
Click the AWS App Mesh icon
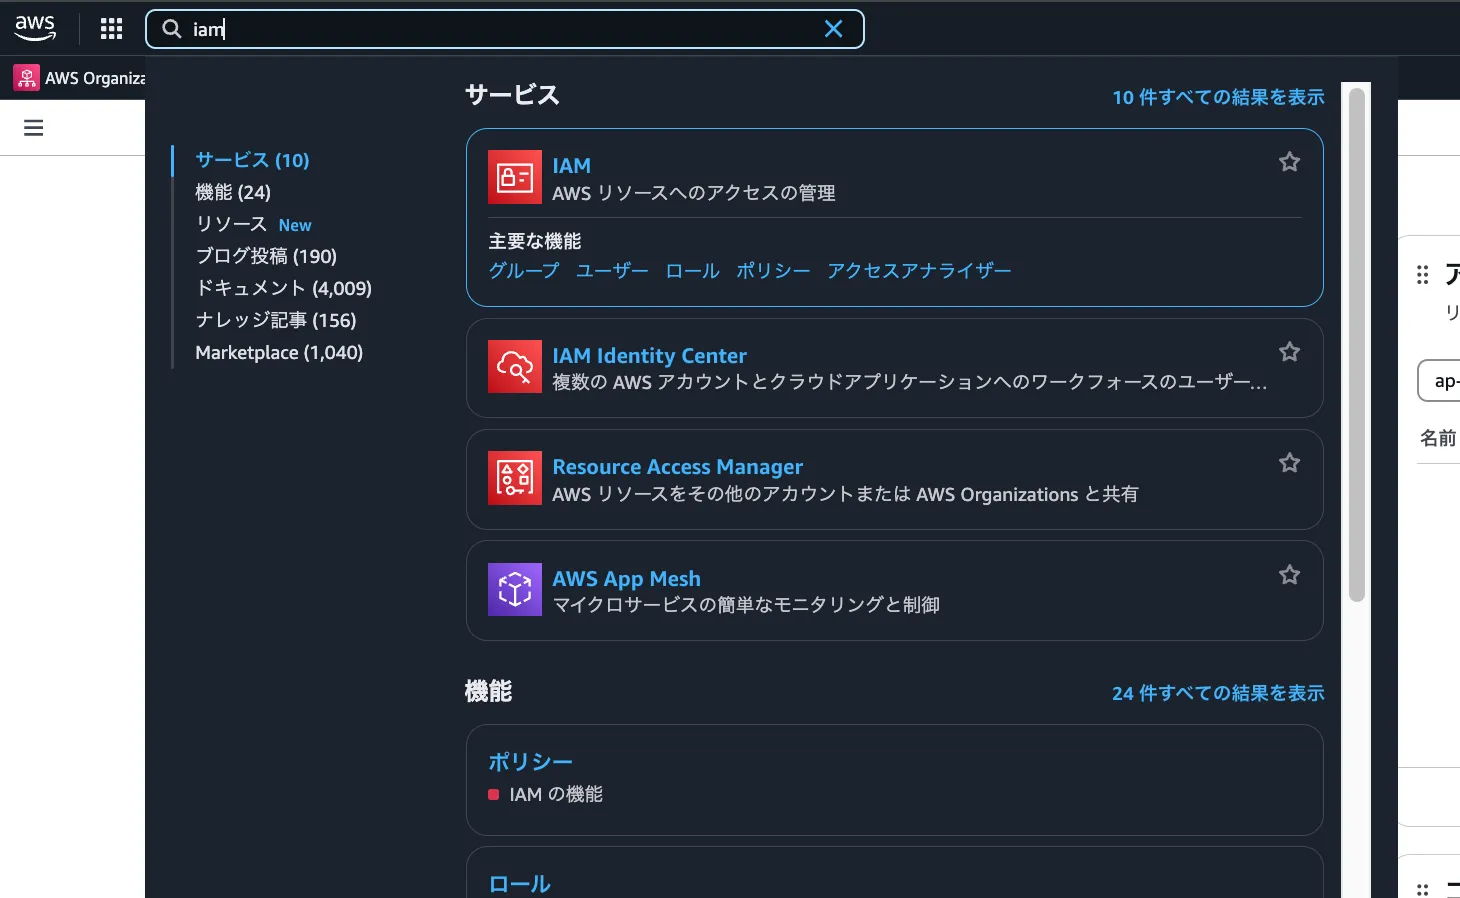(x=514, y=589)
